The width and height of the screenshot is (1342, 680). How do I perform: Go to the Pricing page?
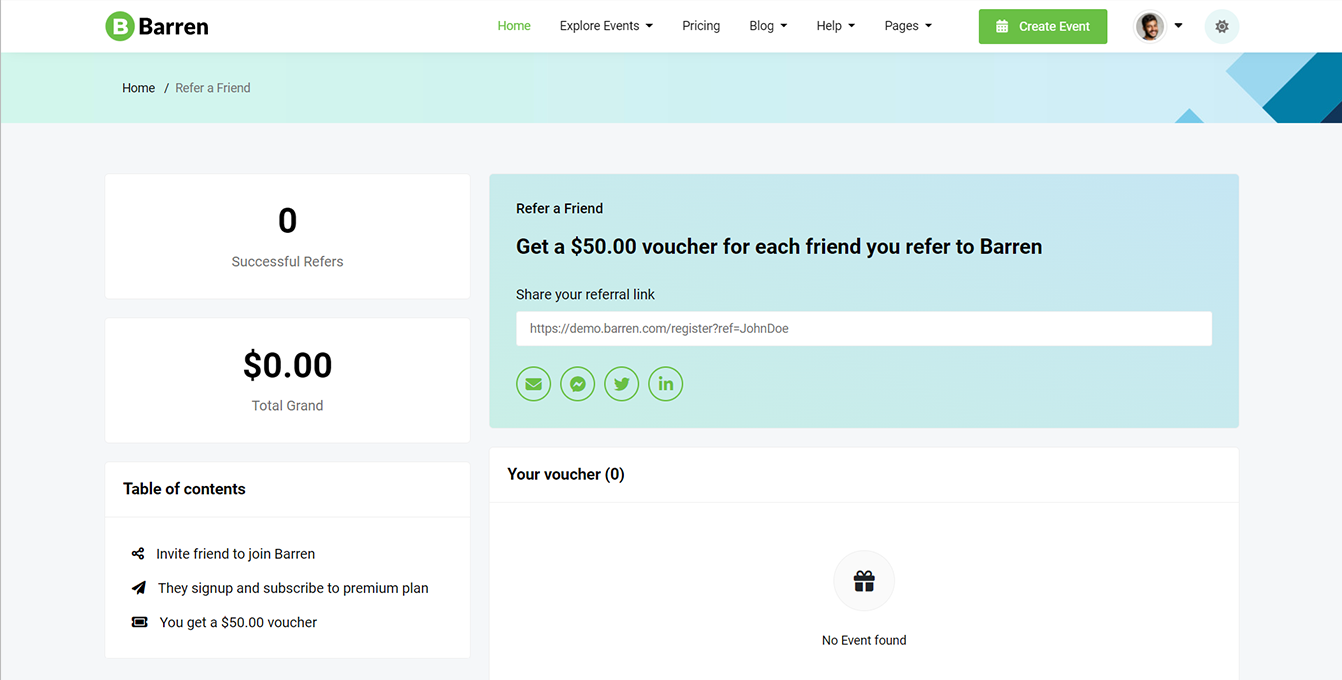tap(701, 26)
